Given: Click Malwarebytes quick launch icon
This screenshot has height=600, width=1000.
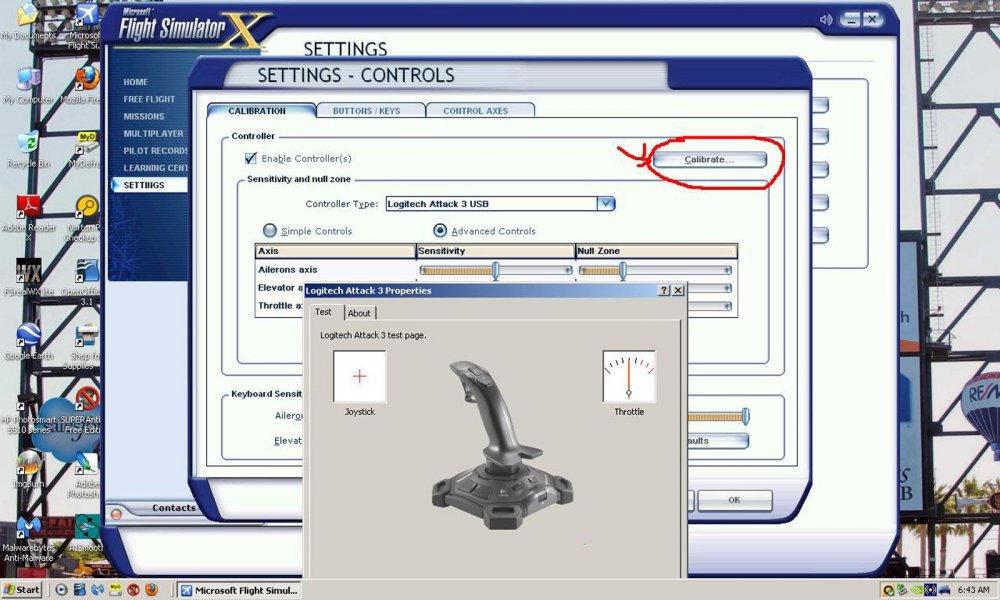Looking at the screenshot, I should 97,590.
